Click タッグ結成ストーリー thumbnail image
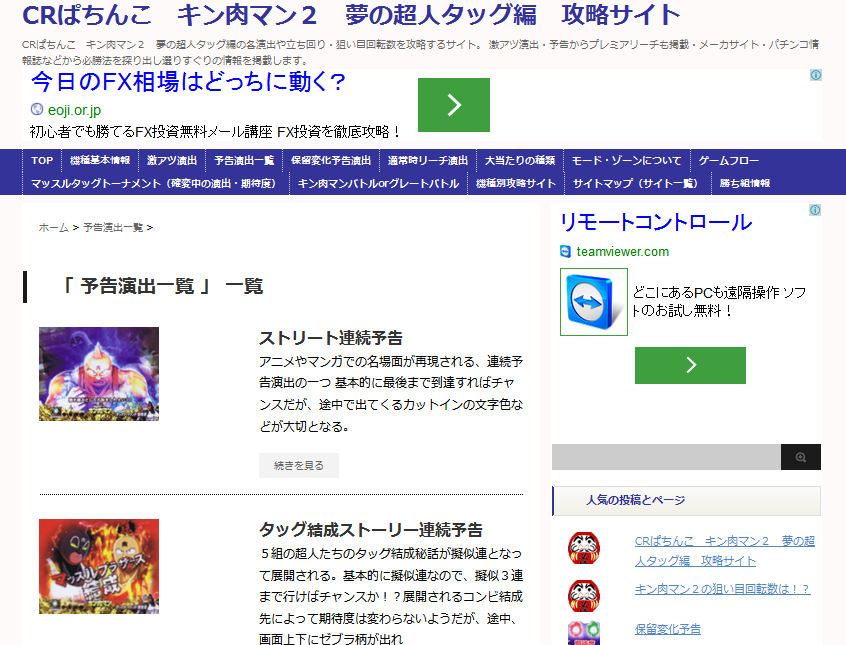This screenshot has height=645, width=846. [x=99, y=566]
